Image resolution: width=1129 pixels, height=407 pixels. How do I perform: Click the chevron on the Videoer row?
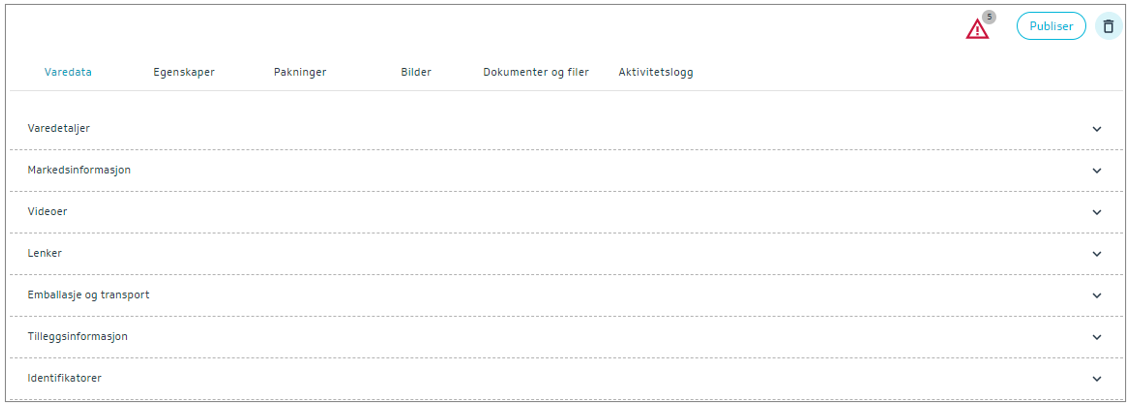(x=1097, y=212)
